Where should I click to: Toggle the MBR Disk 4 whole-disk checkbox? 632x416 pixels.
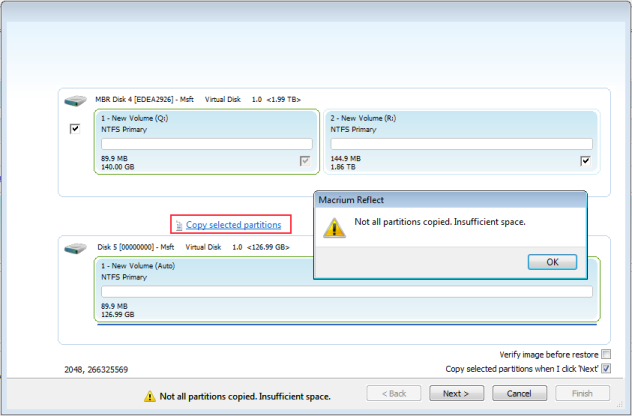coord(75,129)
